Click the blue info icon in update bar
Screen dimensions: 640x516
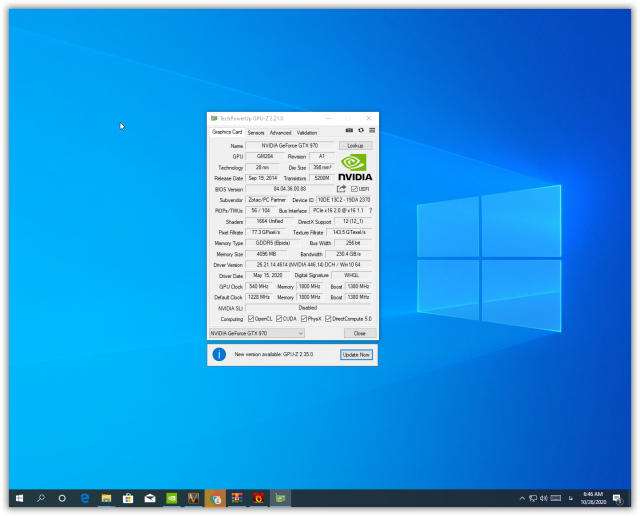coord(219,354)
